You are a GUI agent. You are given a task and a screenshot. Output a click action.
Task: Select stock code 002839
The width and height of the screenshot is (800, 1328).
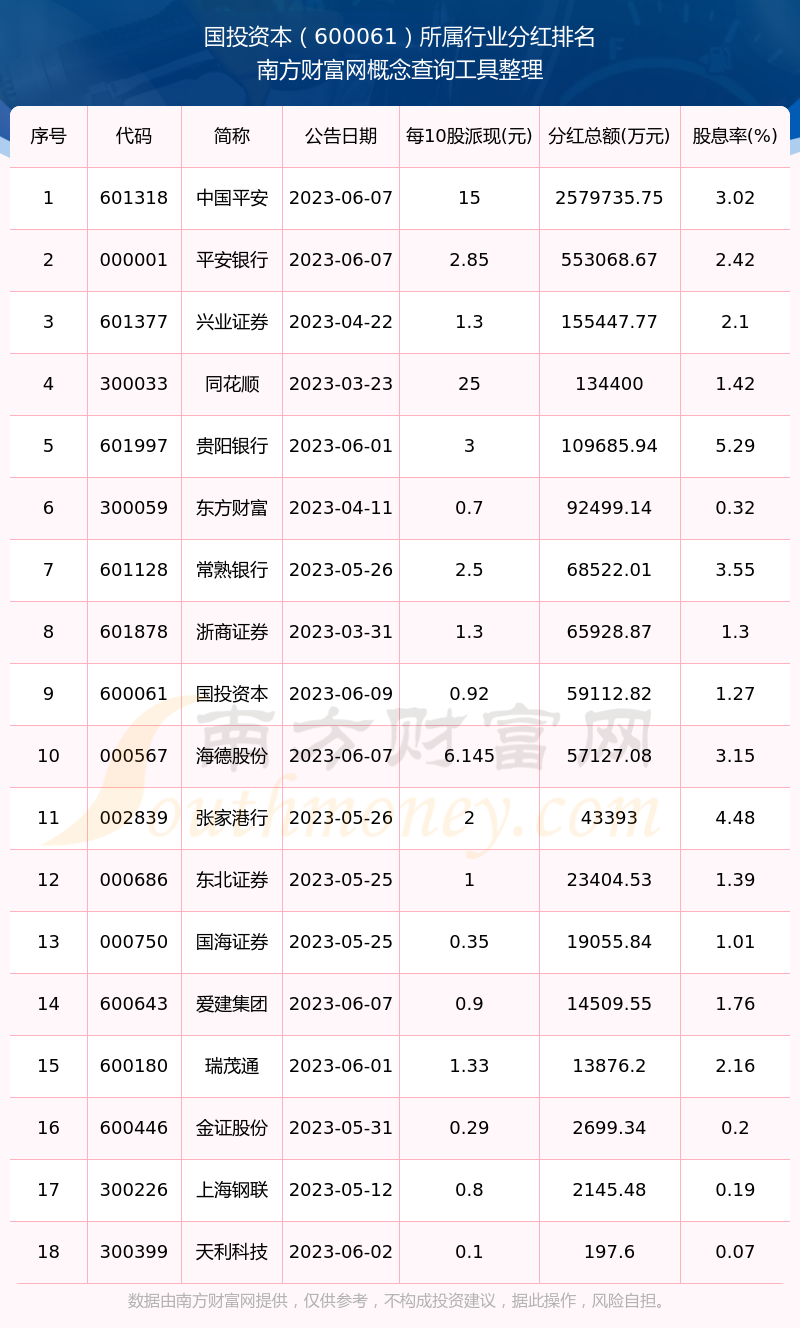(134, 818)
